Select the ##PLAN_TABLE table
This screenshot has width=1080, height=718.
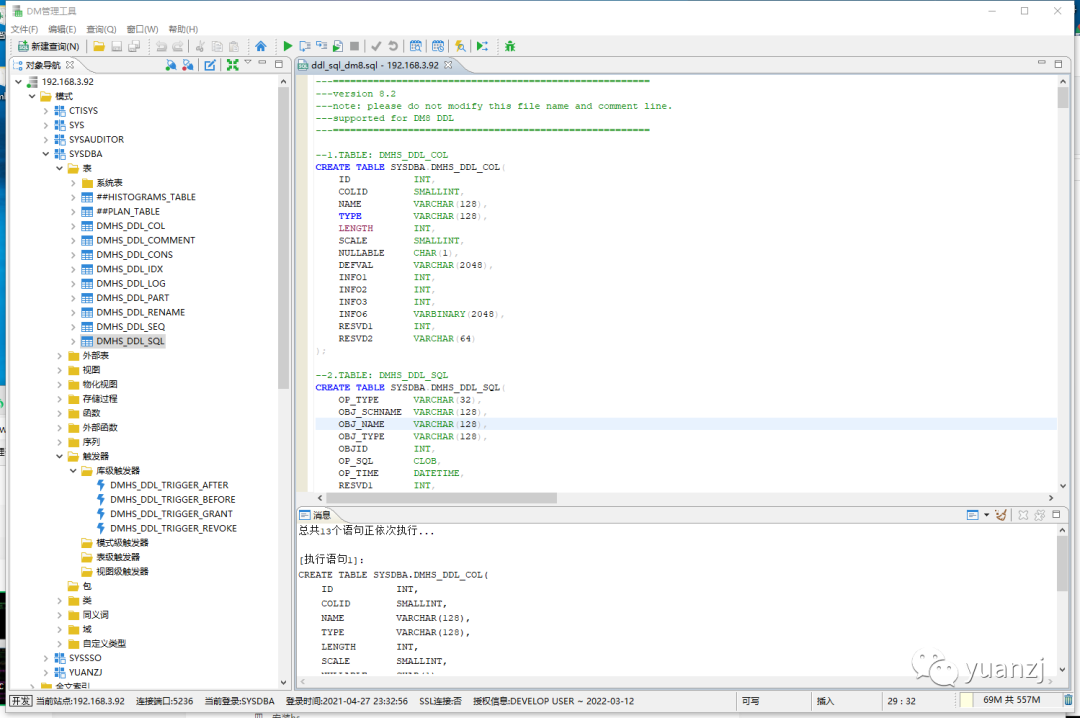pyautogui.click(x=127, y=212)
